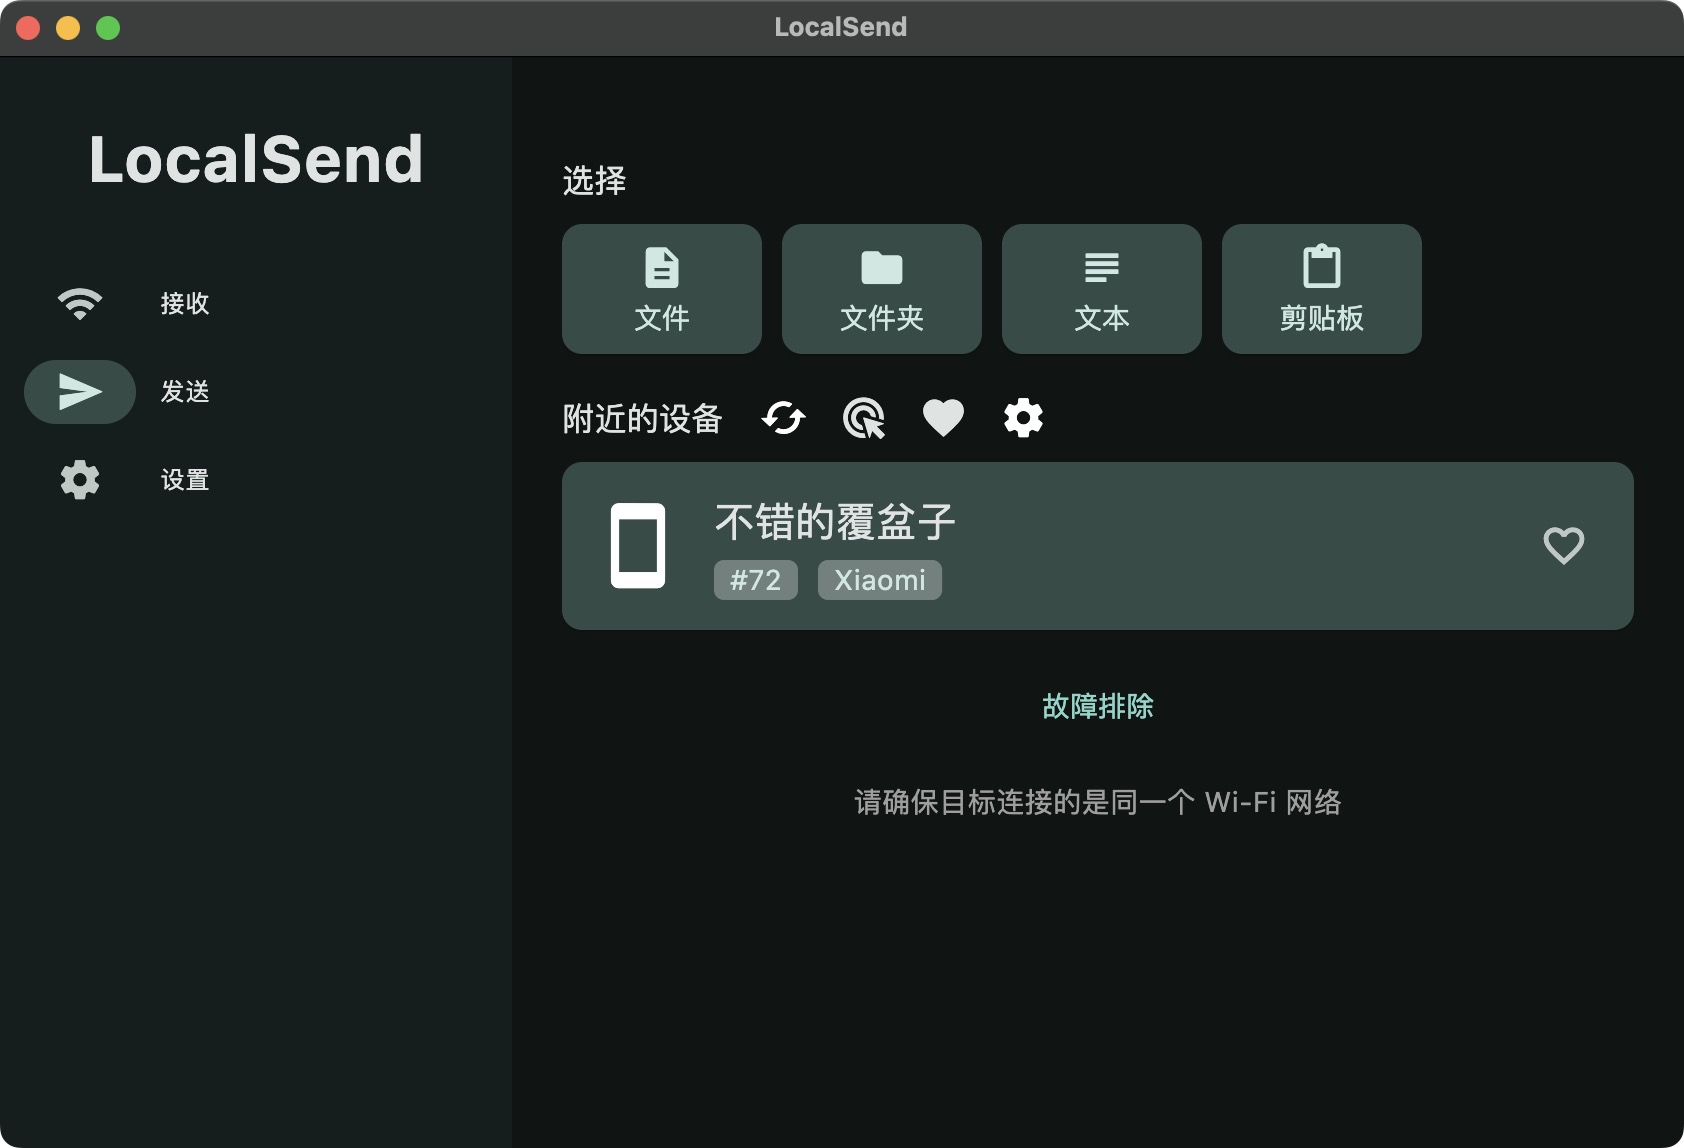Open nearby devices scan settings gear
The image size is (1684, 1148).
1023,417
